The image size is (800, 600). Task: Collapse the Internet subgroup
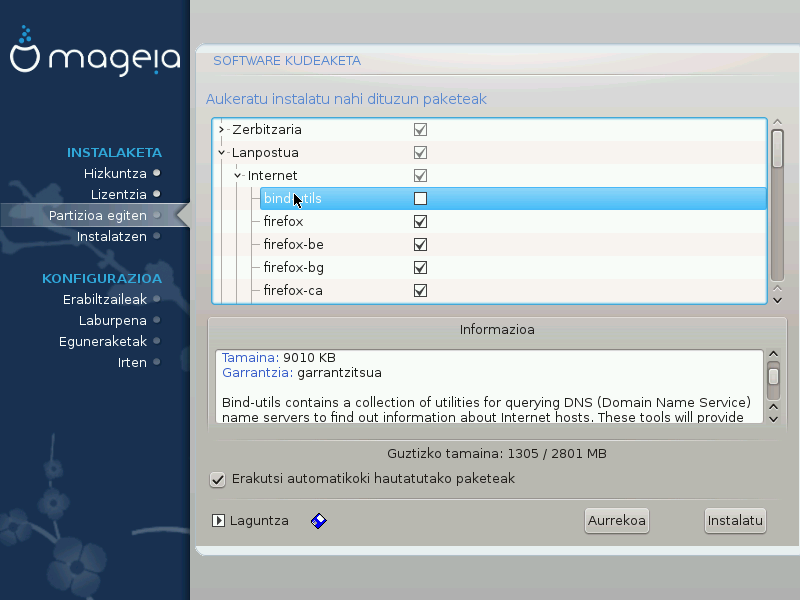coord(238,176)
